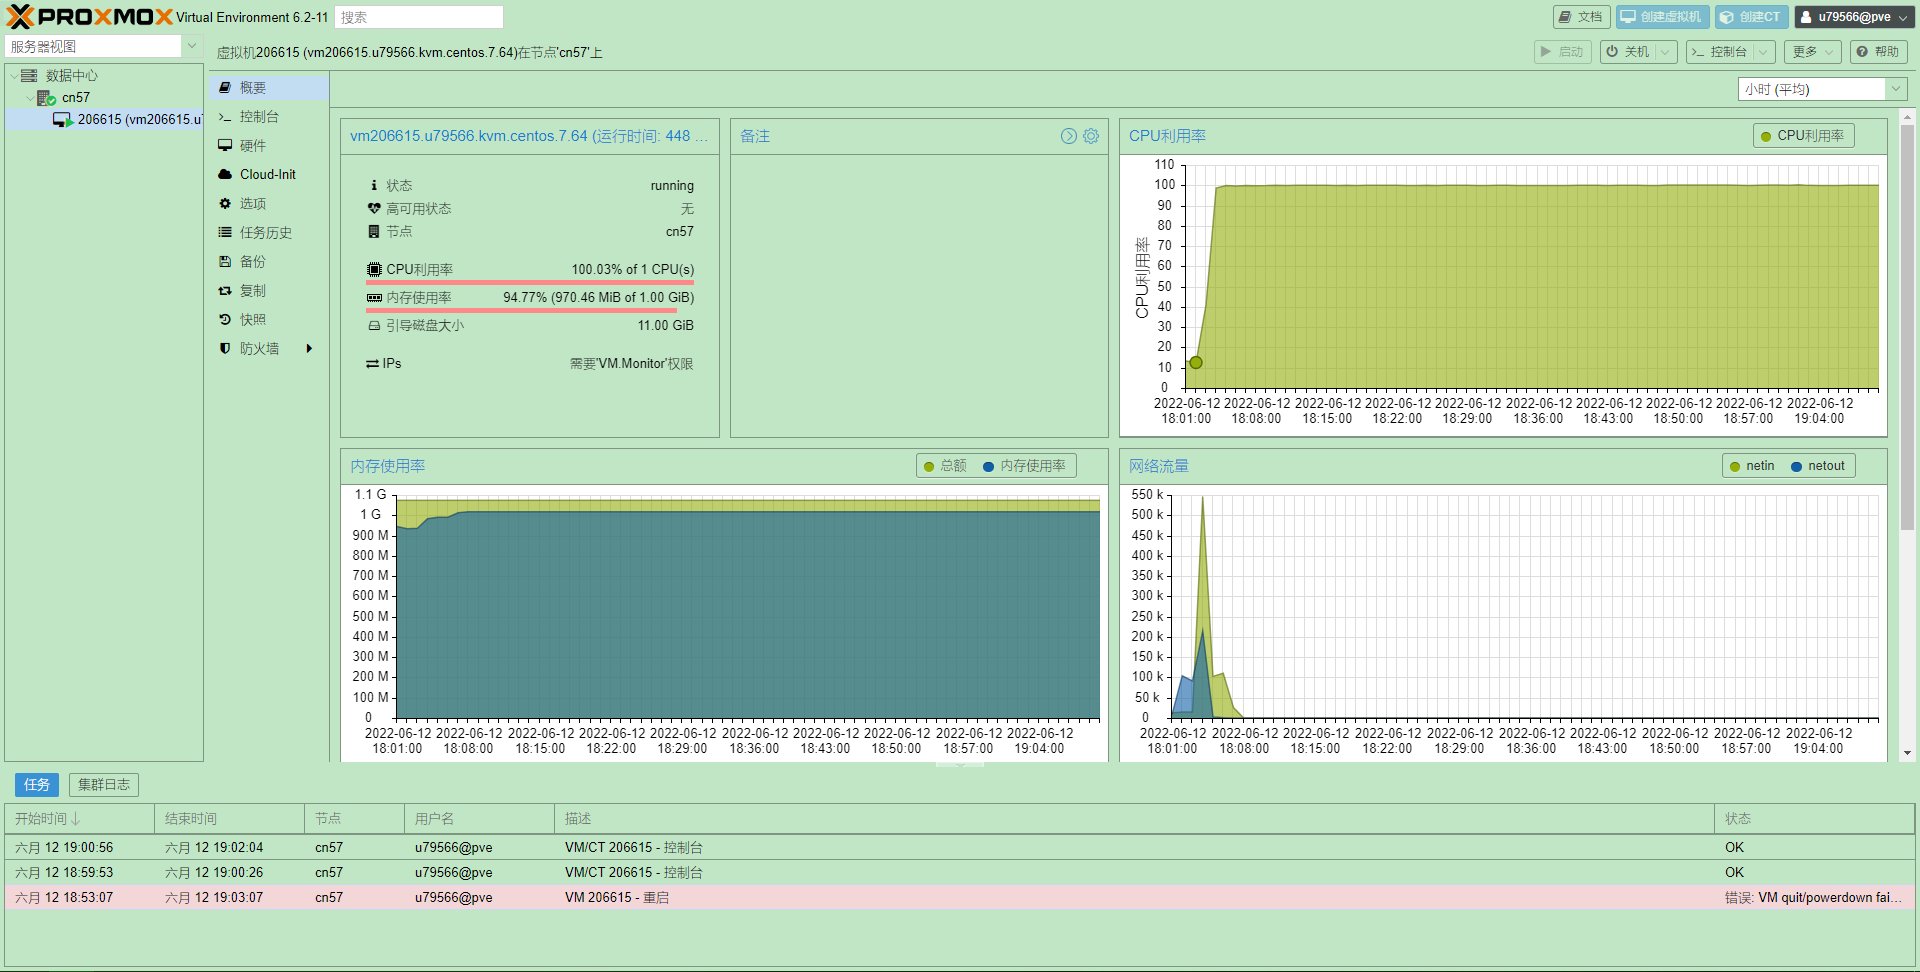1920x972 pixels.
Task: Open the 更多 more menu
Action: point(1812,52)
